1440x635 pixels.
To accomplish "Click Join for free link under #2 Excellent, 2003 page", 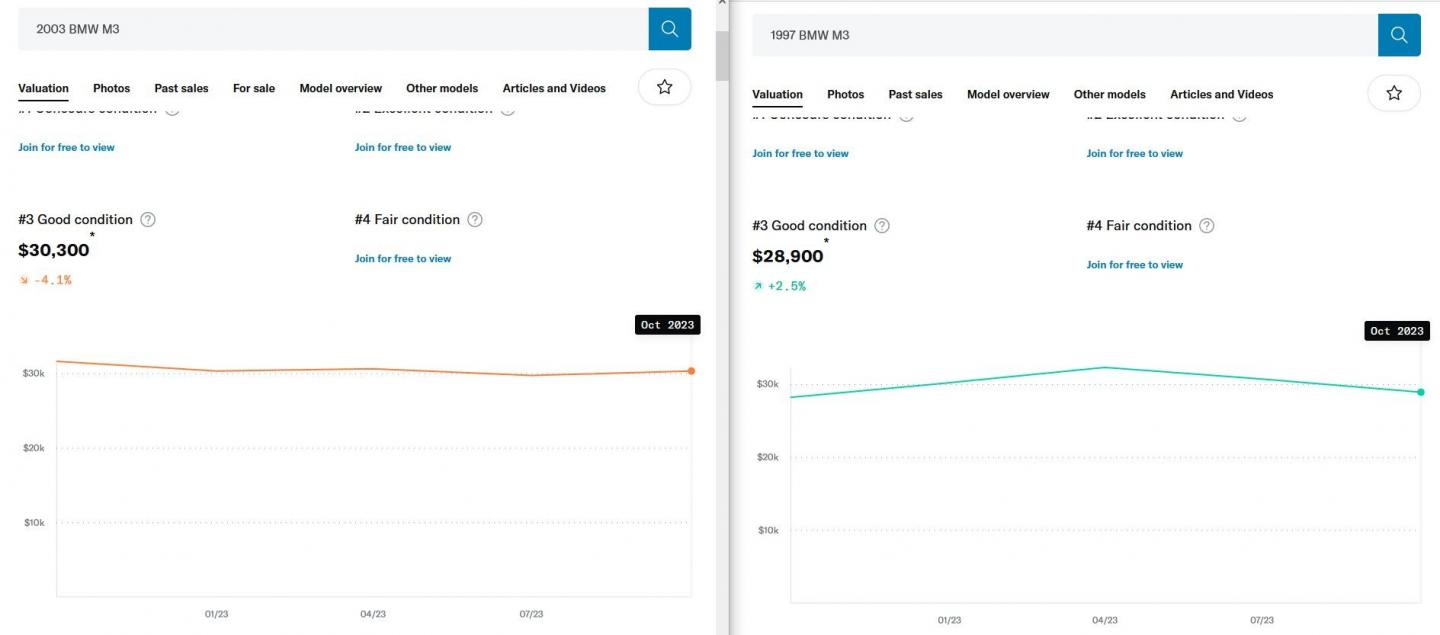I will point(403,147).
